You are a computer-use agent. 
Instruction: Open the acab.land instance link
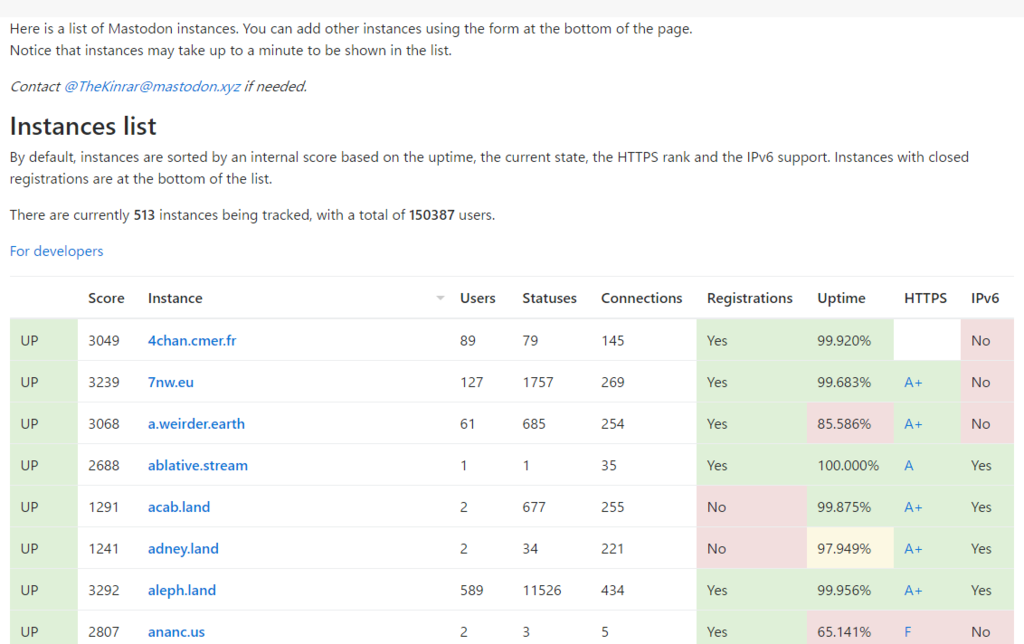tap(179, 507)
